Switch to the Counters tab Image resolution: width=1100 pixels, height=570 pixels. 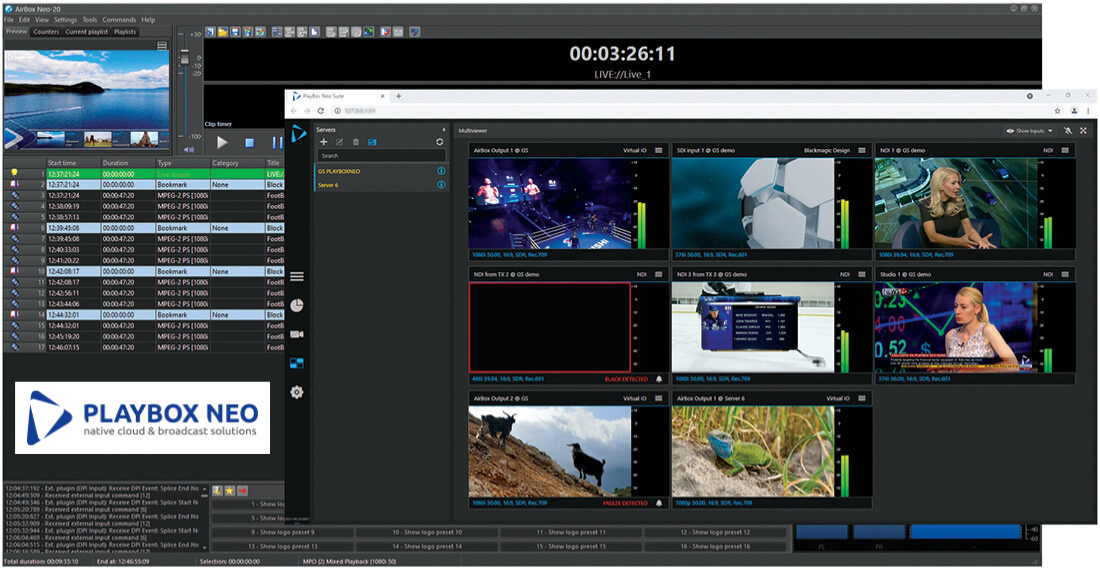[x=46, y=32]
